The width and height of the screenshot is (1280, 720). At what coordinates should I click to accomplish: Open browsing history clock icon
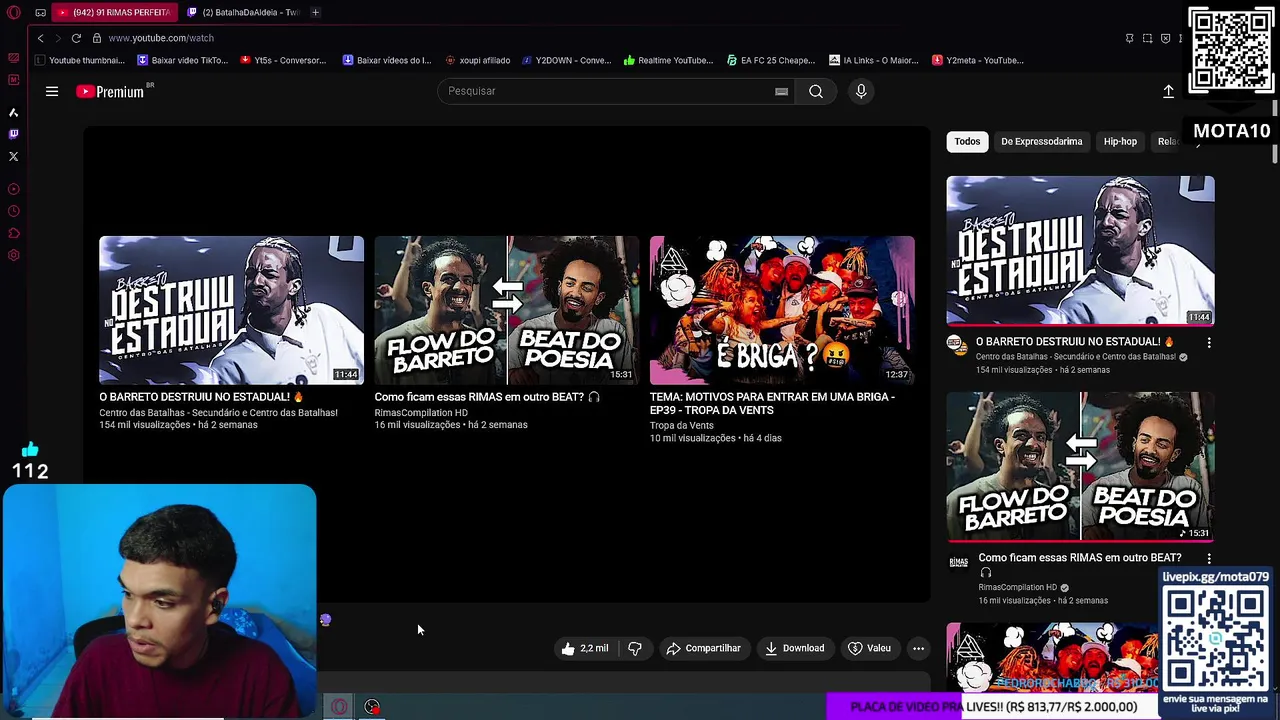tap(13, 211)
